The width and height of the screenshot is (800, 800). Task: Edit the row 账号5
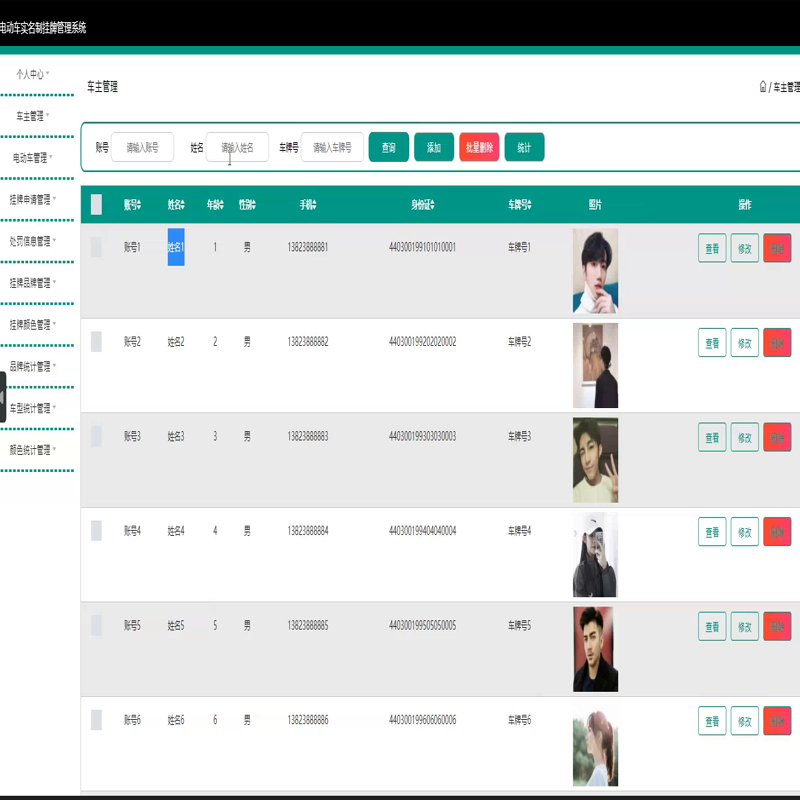pos(744,626)
